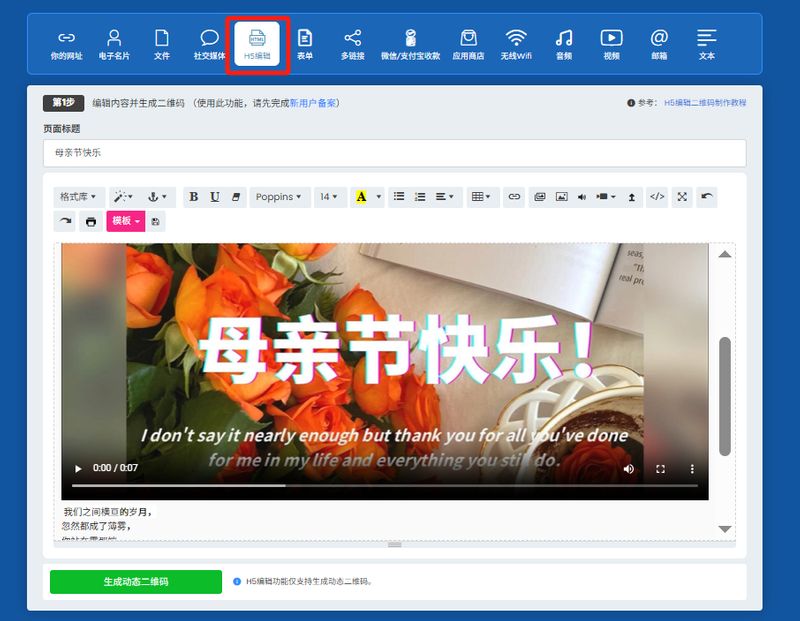
Task: Enter video fullscreen mode
Action: click(660, 469)
